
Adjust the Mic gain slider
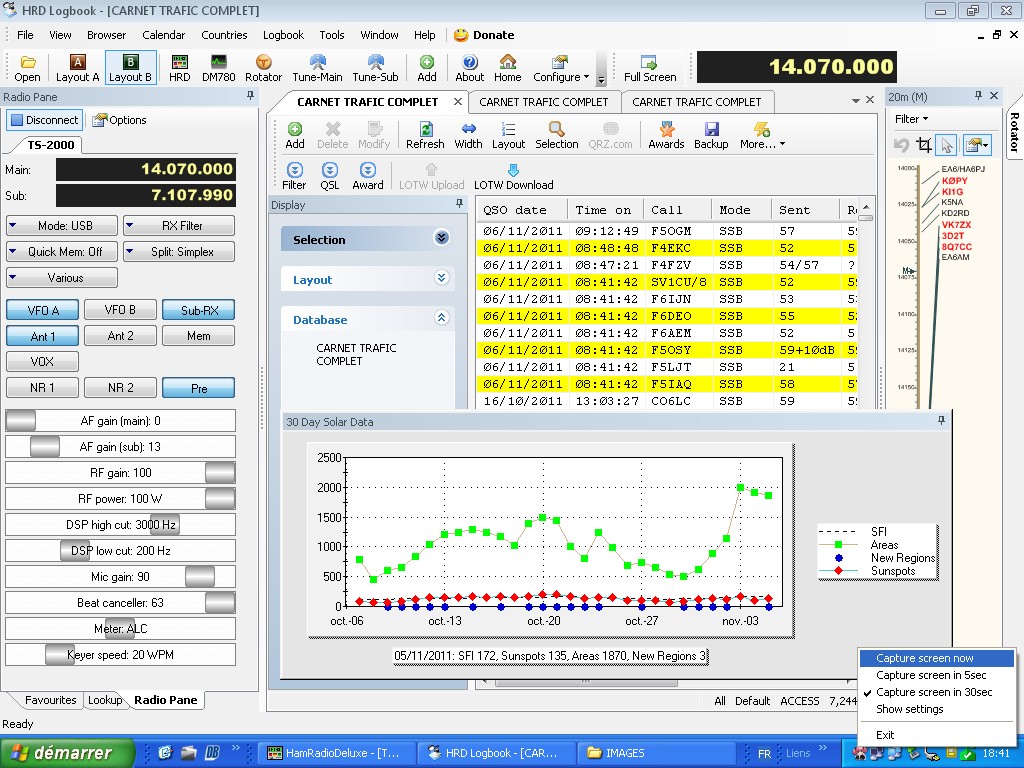[120, 577]
